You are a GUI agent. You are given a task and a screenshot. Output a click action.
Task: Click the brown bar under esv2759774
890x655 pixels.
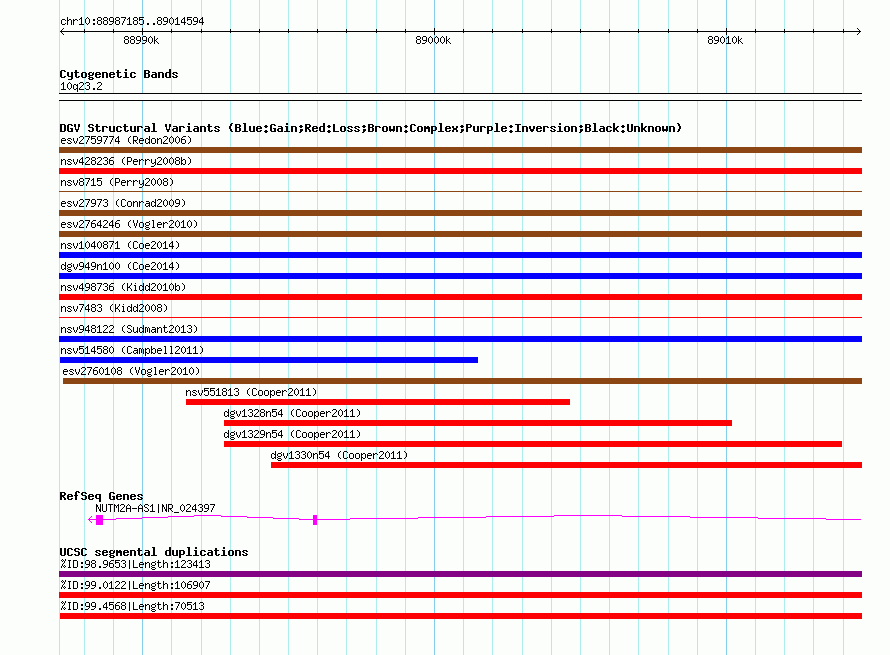pos(460,150)
